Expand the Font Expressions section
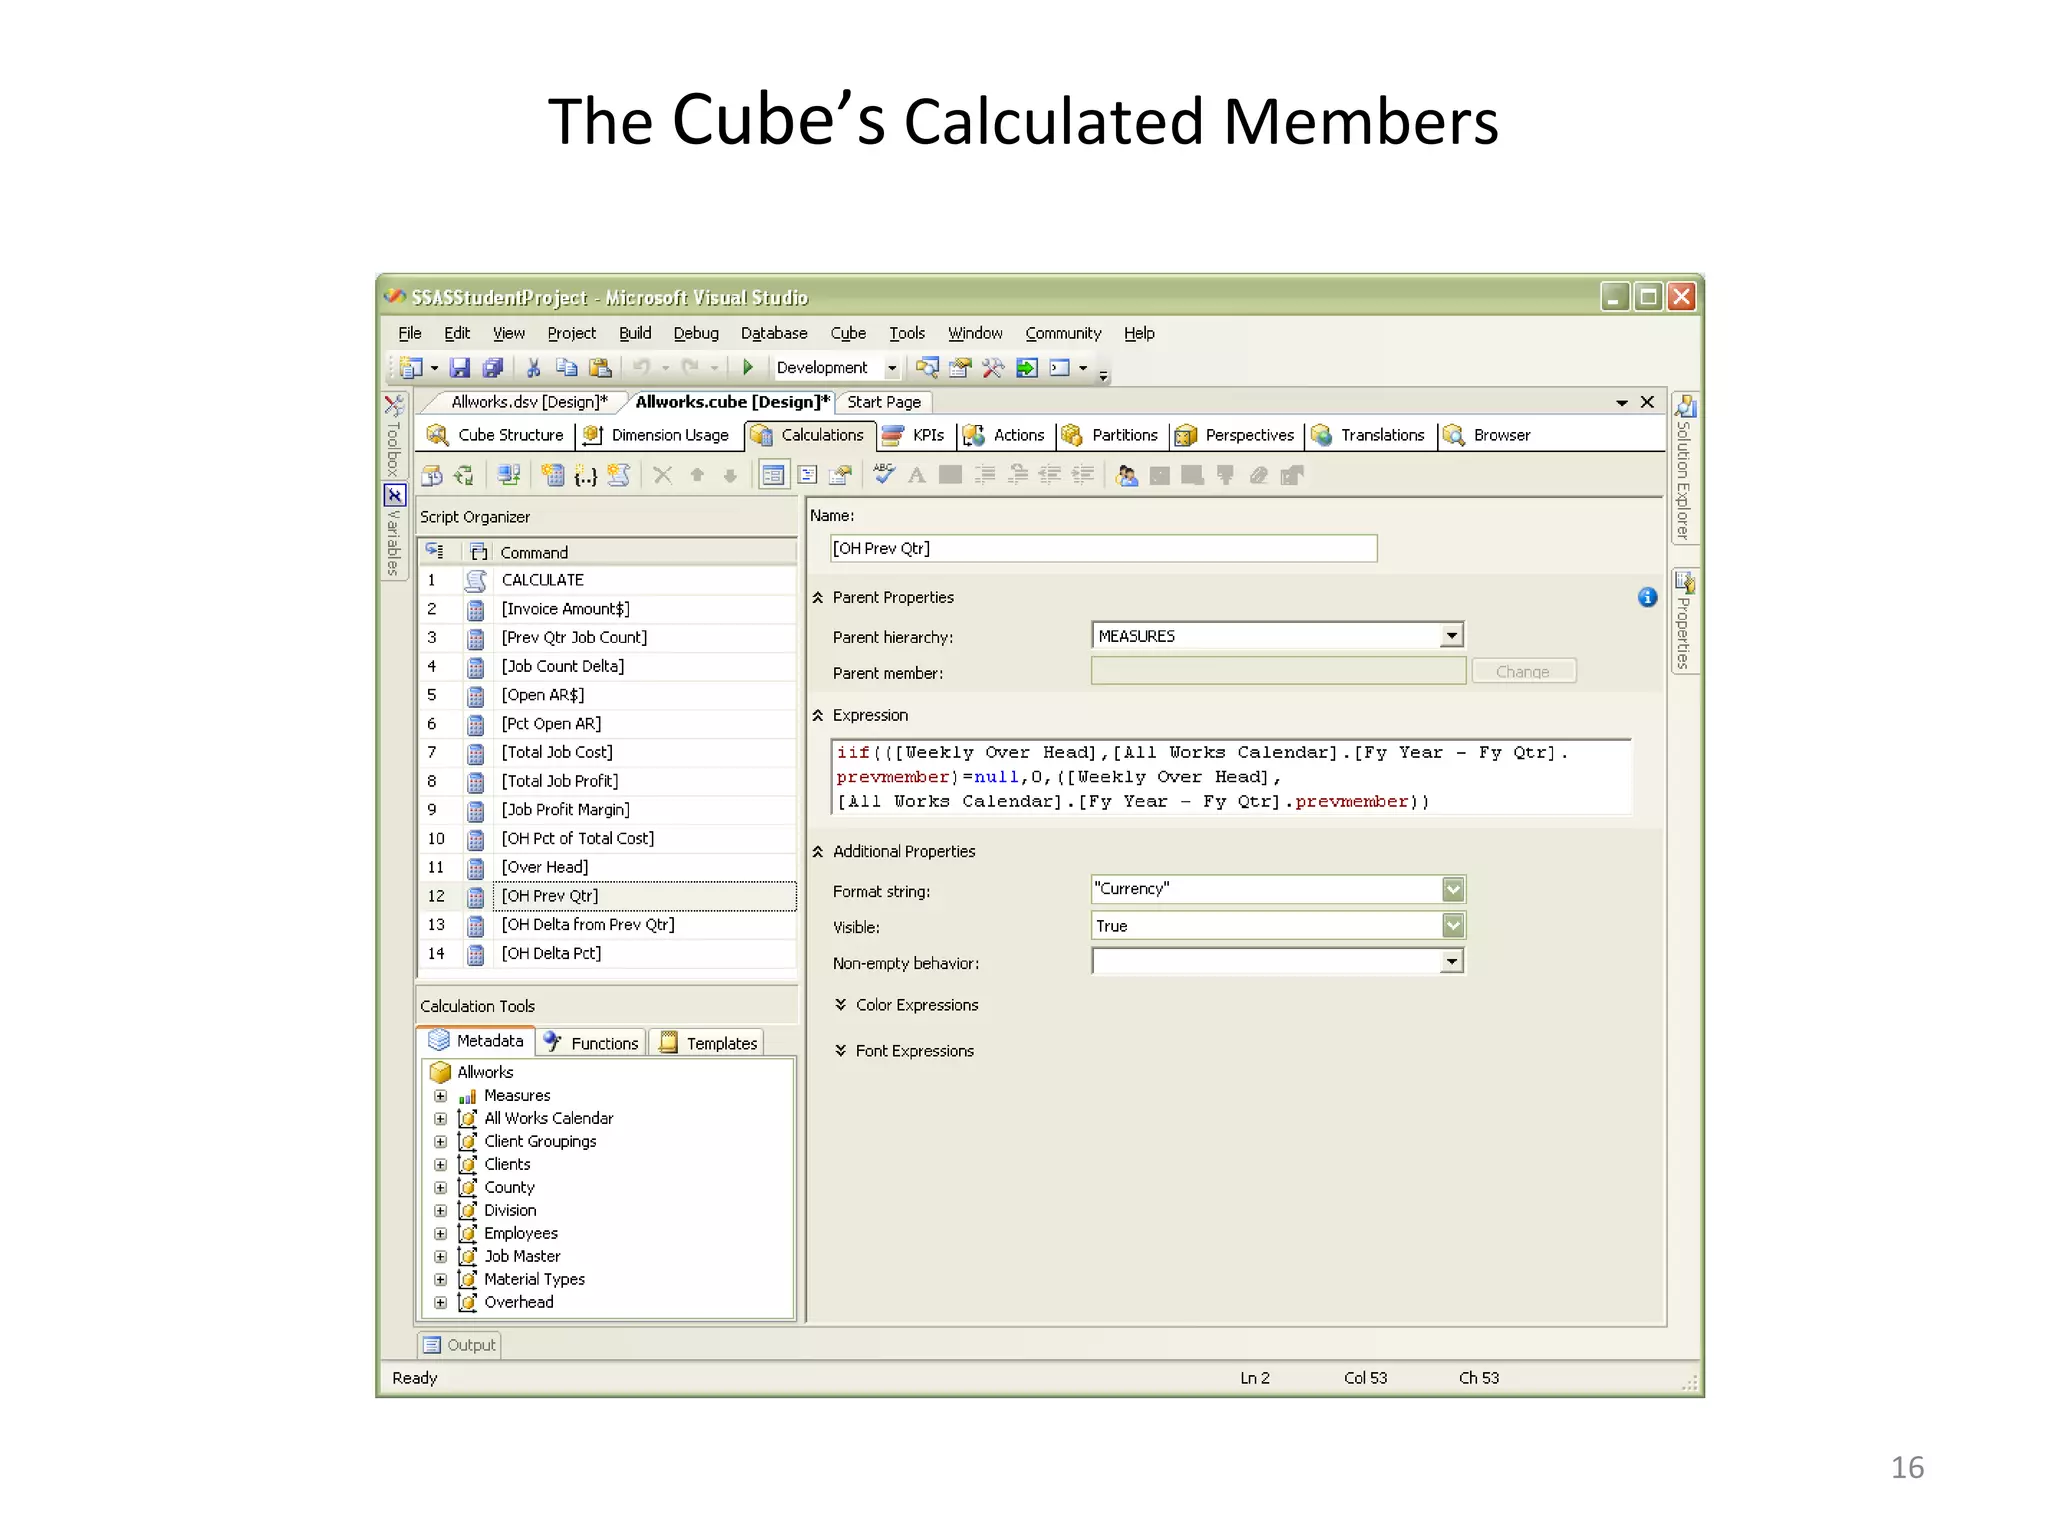 click(x=841, y=1051)
